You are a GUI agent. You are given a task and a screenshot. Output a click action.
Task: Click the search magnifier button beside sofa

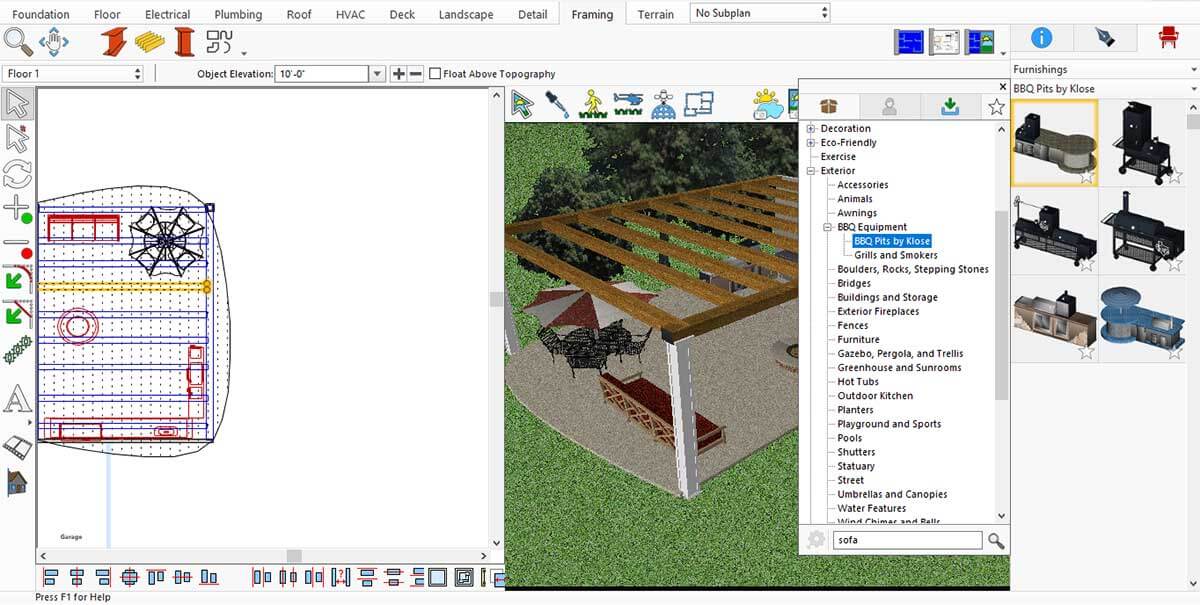[996, 541]
